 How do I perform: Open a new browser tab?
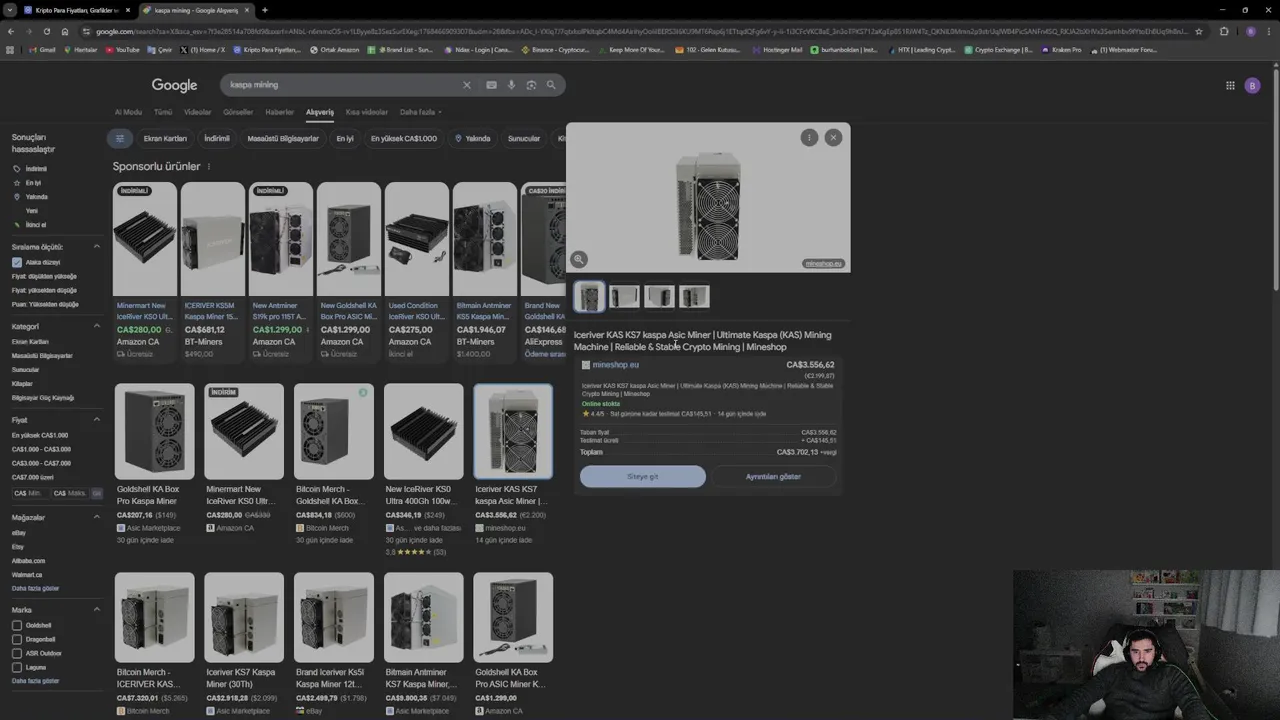pos(264,10)
